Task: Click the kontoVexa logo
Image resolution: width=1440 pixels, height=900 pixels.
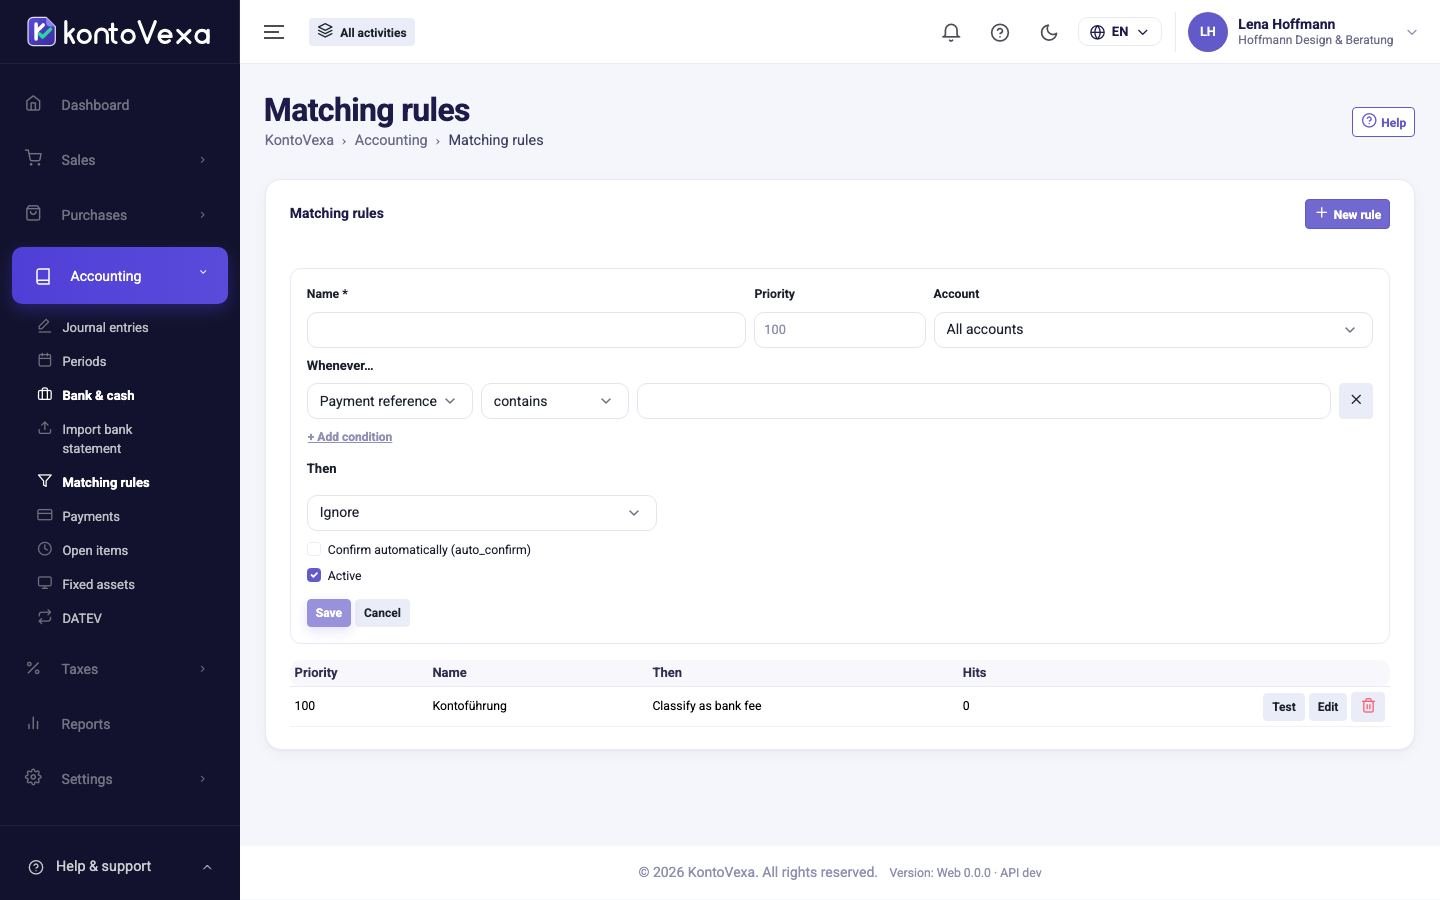Action: tap(119, 32)
